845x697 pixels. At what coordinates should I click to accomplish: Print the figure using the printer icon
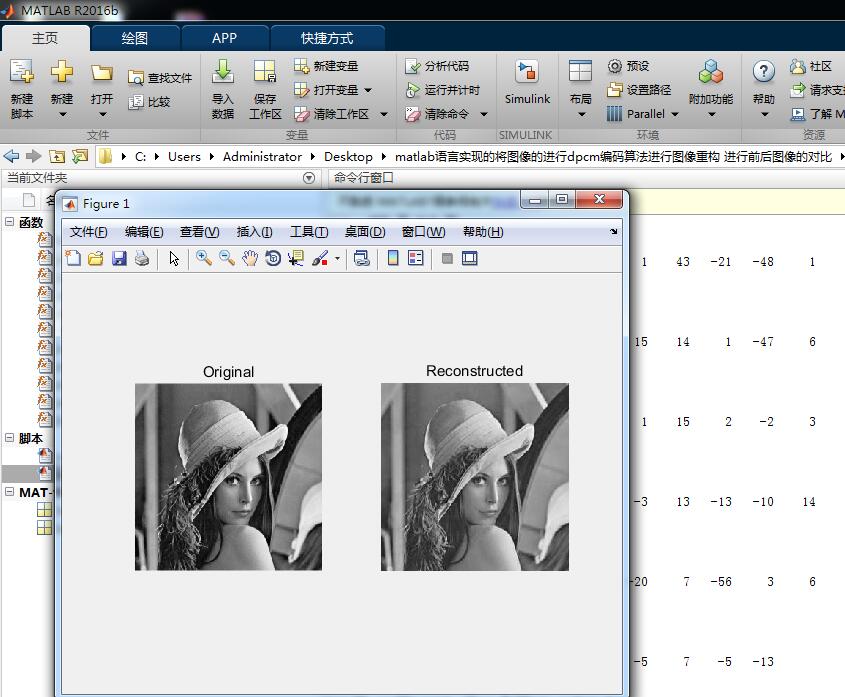pyautogui.click(x=142, y=258)
